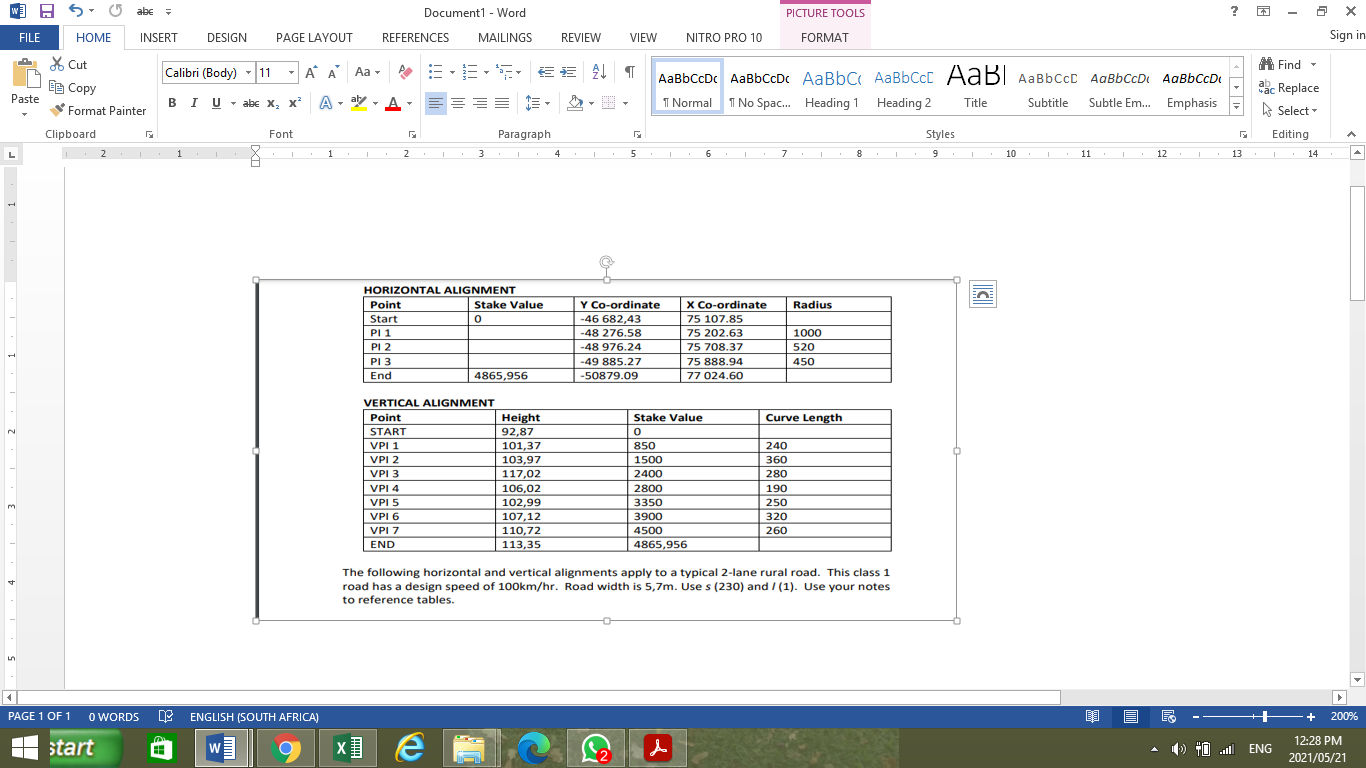Switch to the PAGE LAYOUT tab

coord(314,37)
